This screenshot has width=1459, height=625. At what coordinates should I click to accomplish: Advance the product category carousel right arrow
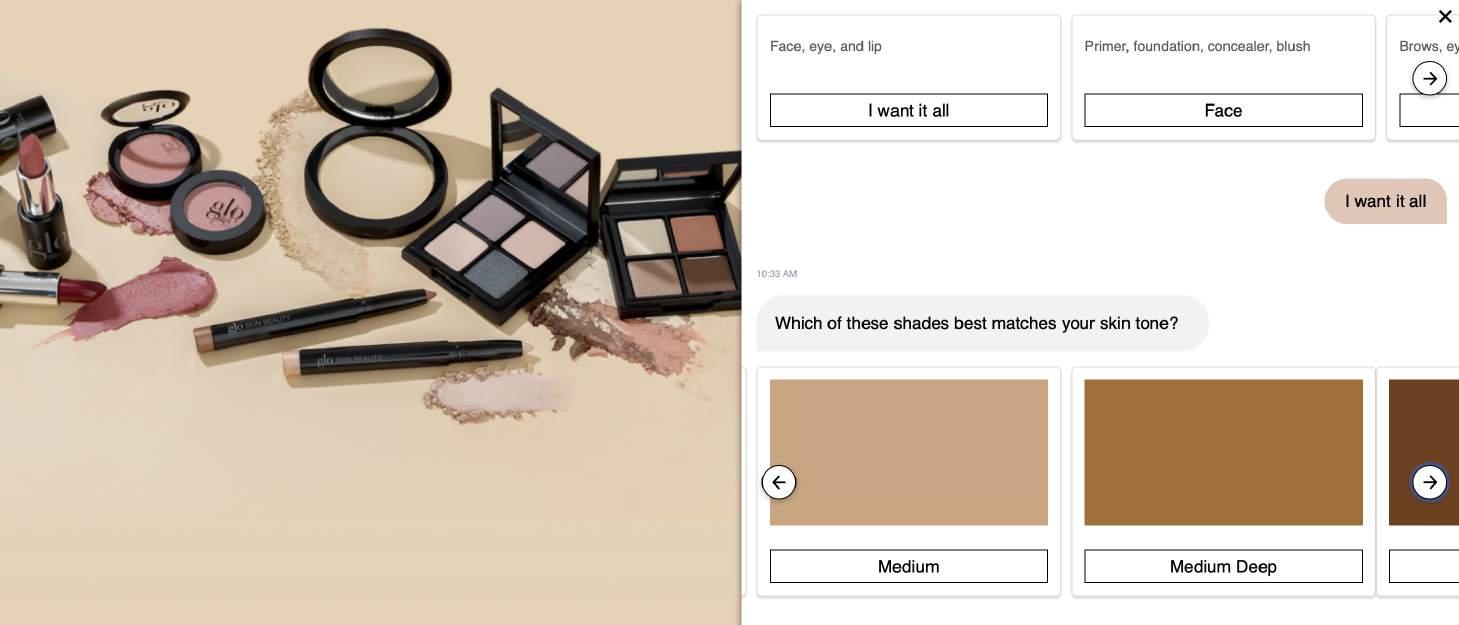(1429, 78)
